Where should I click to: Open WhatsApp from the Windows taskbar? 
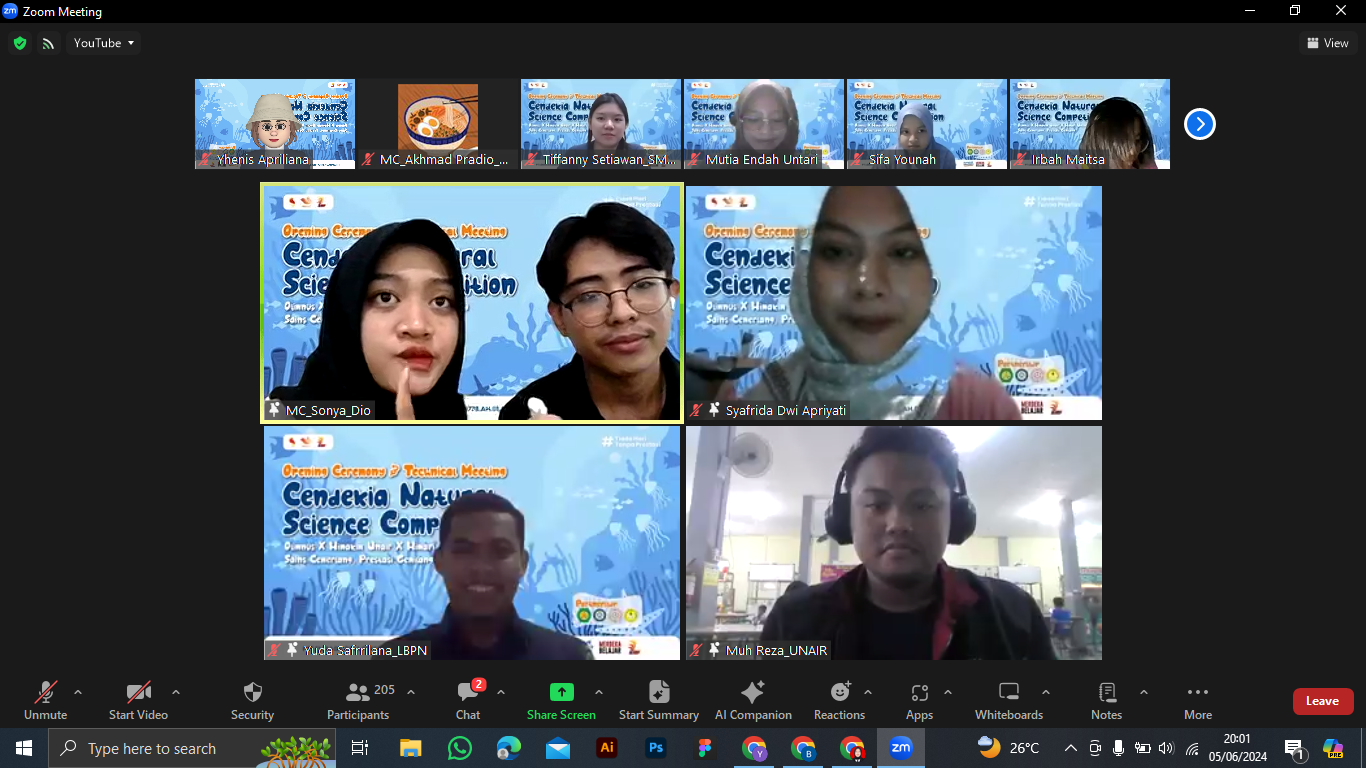(460, 748)
